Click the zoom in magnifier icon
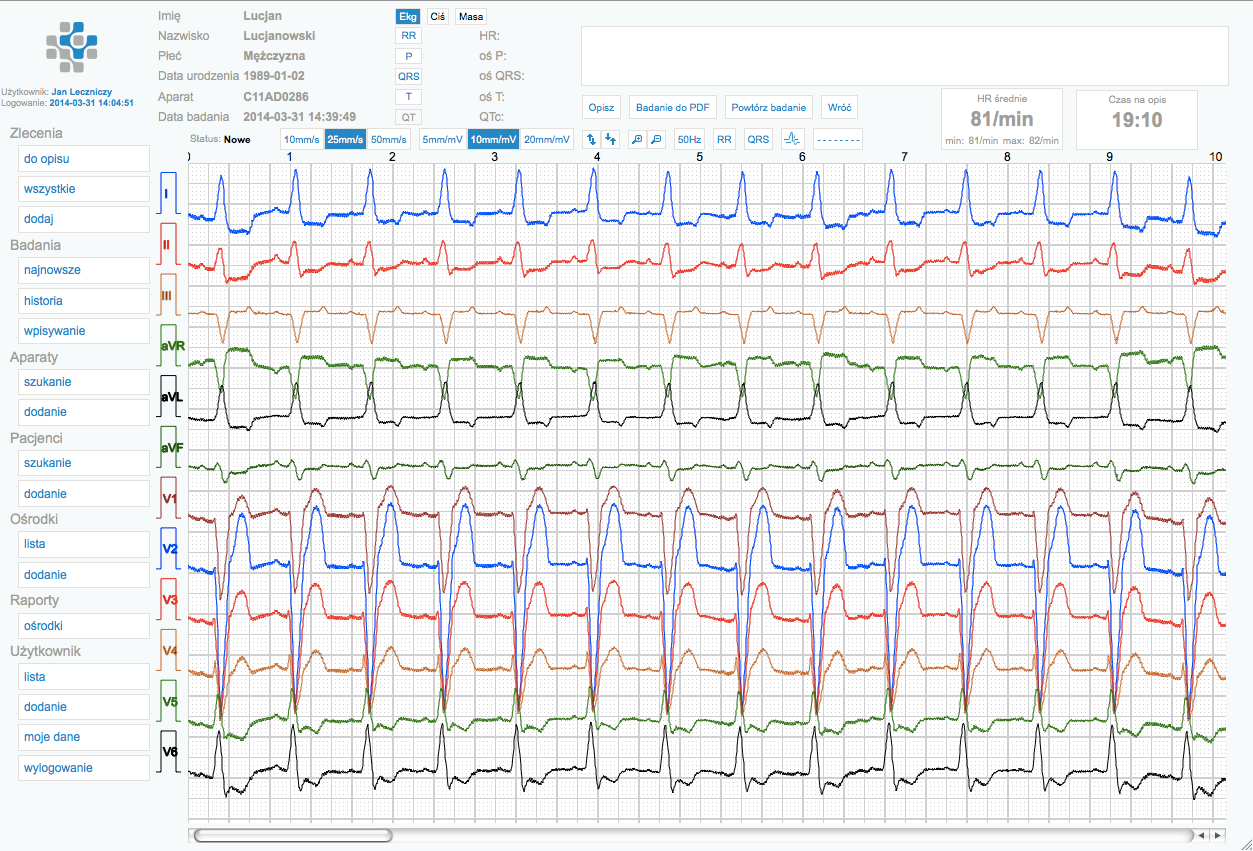This screenshot has height=851, width=1253. click(637, 140)
